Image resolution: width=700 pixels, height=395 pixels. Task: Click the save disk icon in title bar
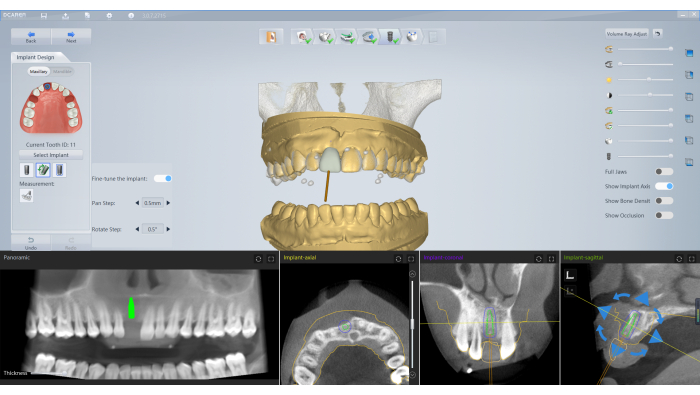pos(44,16)
